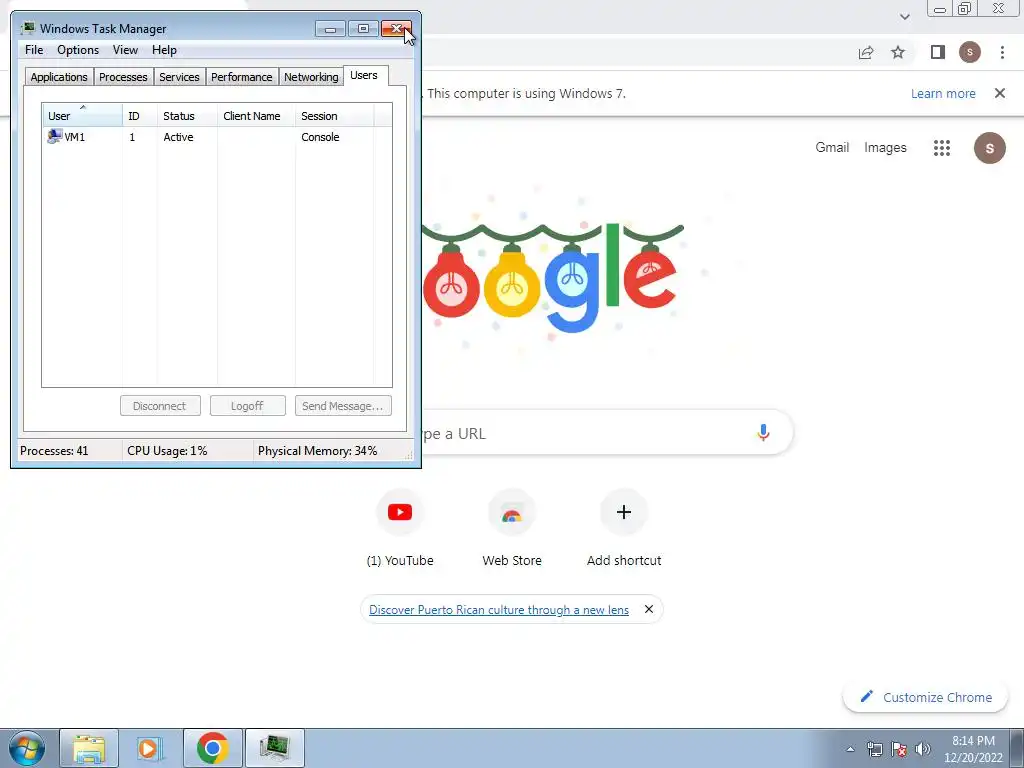
Task: Open the Chrome side panel icon
Action: (938, 52)
